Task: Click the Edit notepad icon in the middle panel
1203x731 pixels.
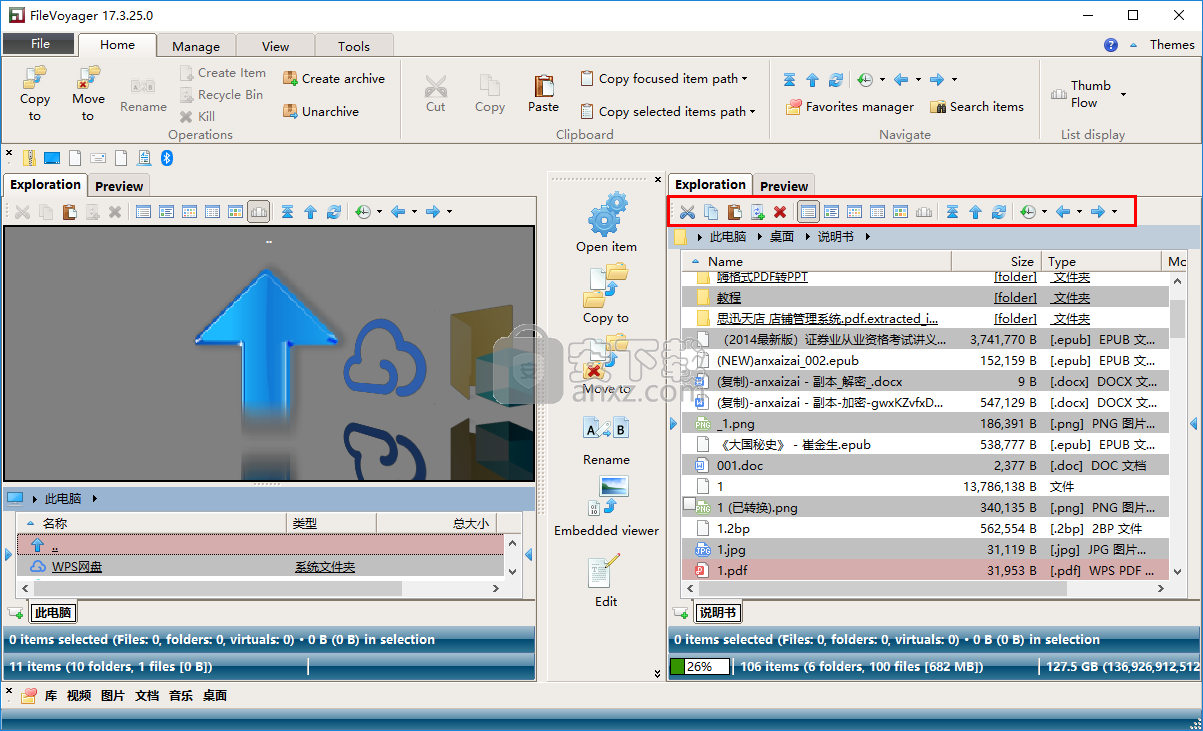Action: pyautogui.click(x=606, y=569)
